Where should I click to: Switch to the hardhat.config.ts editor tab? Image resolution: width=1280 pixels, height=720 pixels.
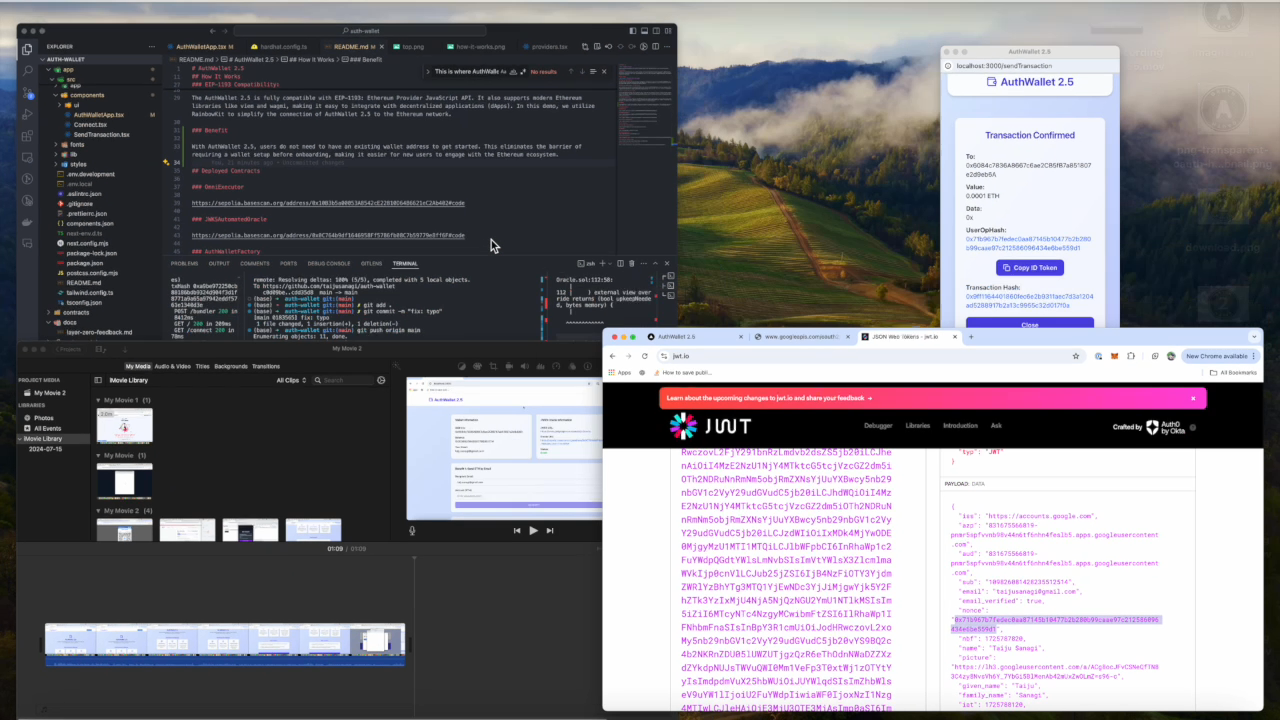[x=283, y=46]
